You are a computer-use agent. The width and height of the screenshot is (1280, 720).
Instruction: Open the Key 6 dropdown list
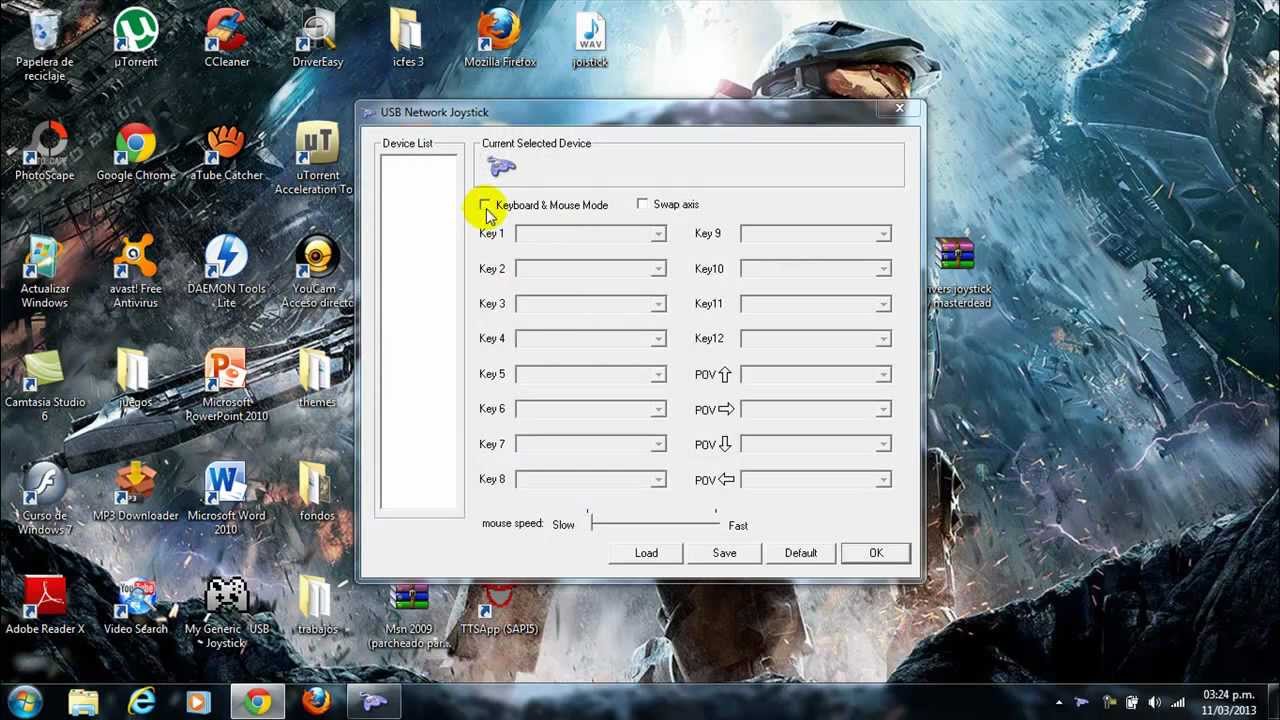[591, 409]
